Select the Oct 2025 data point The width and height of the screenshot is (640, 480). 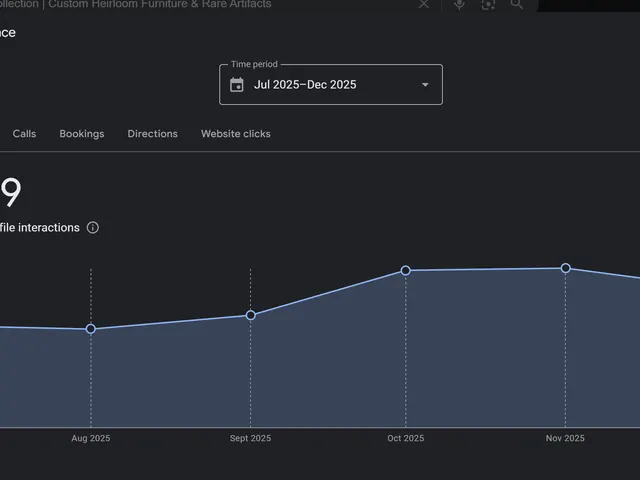405,271
